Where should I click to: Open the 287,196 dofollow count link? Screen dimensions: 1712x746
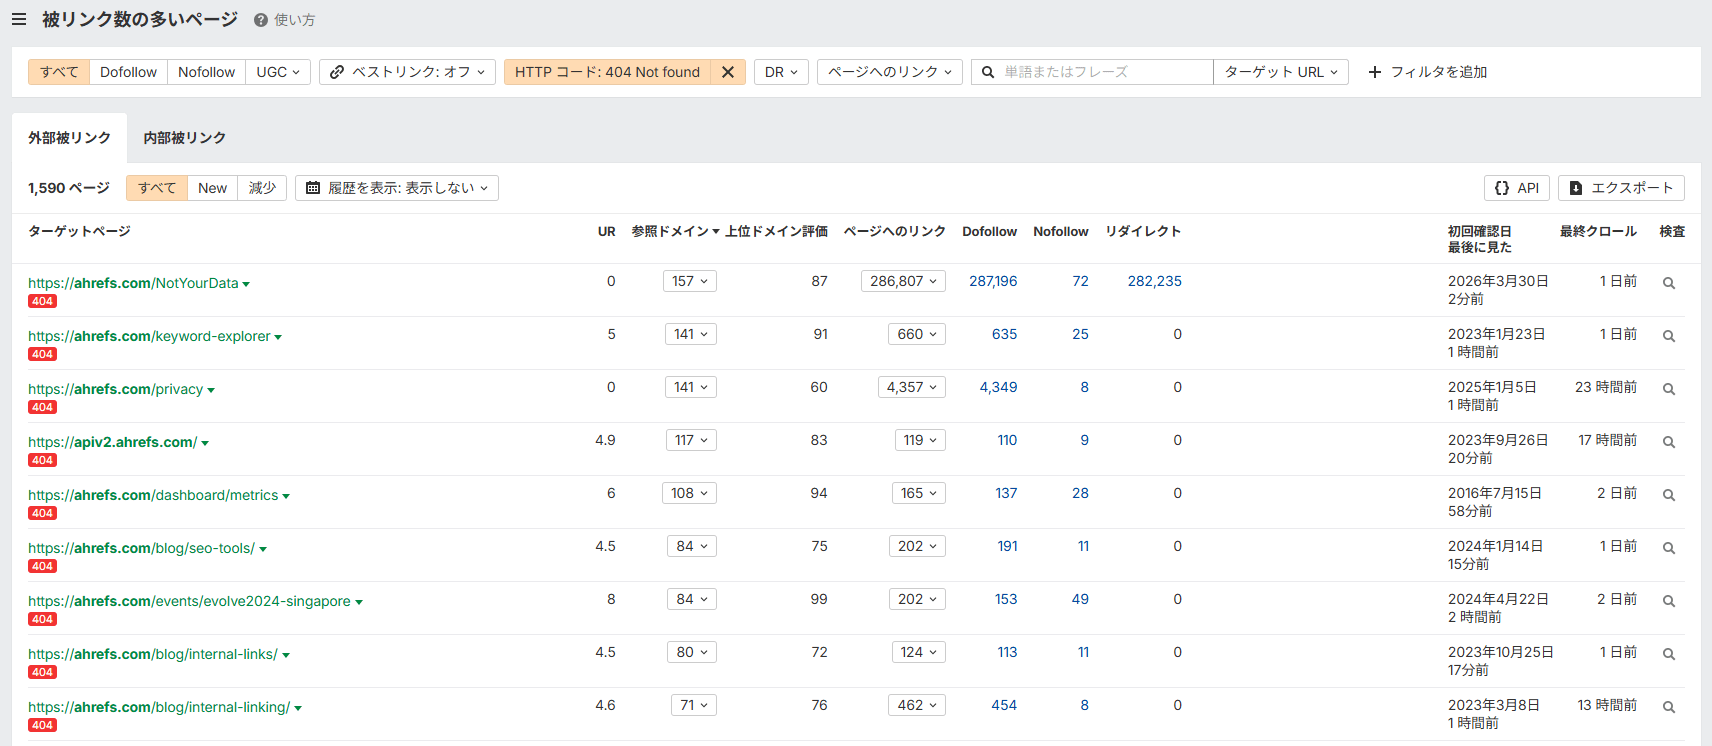[x=993, y=281]
